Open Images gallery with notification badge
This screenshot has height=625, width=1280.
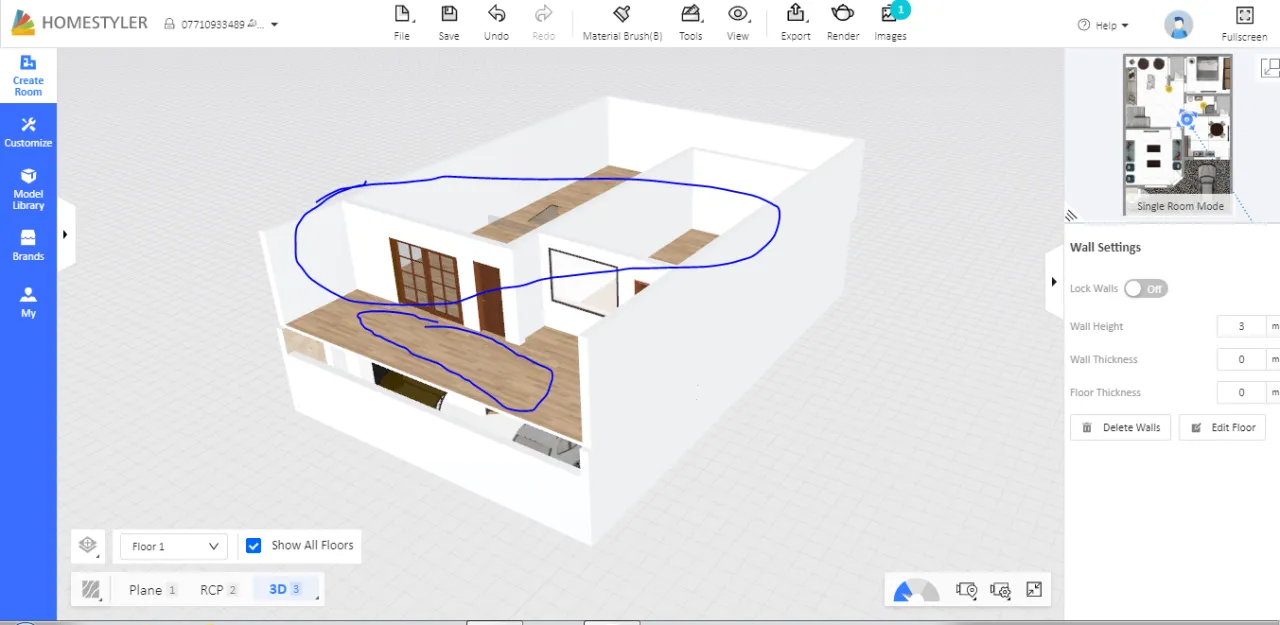pos(889,15)
